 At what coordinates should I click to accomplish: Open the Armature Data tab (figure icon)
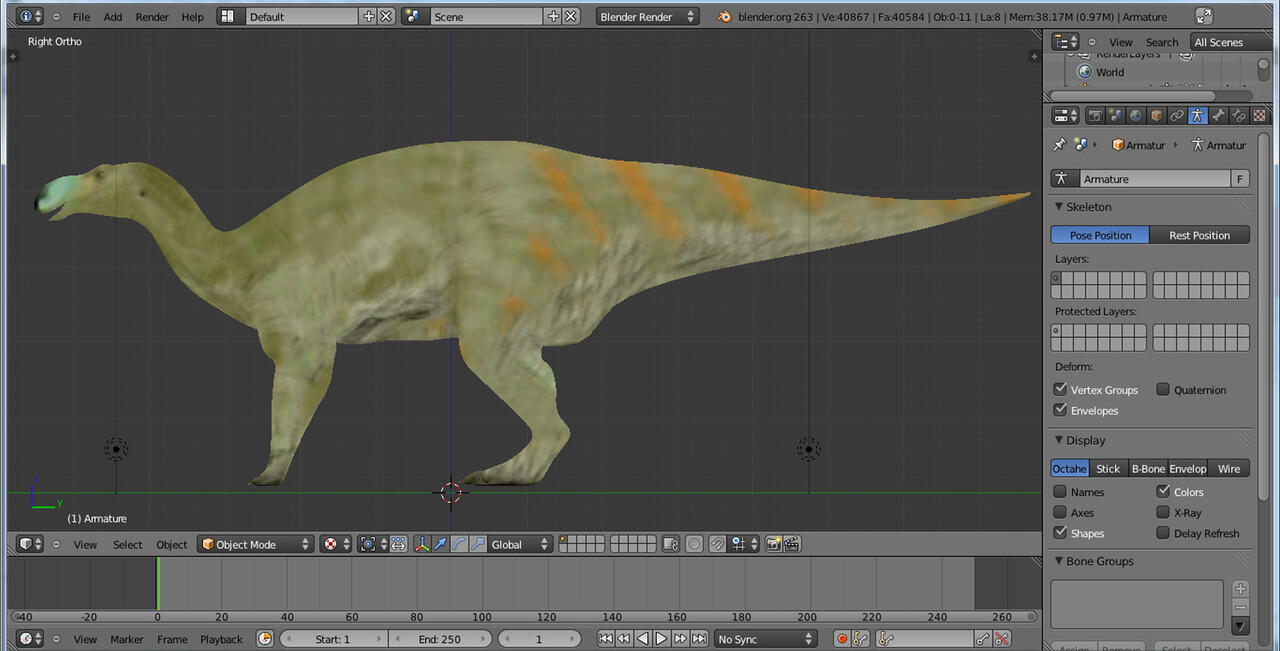1198,116
